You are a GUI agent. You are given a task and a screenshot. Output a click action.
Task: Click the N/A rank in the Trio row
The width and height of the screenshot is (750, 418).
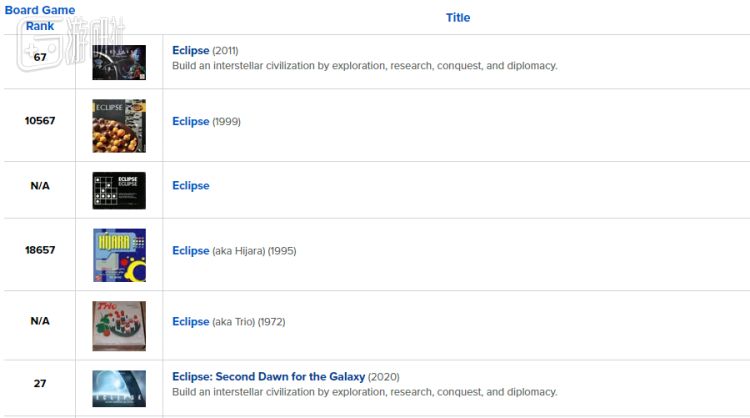pos(40,321)
